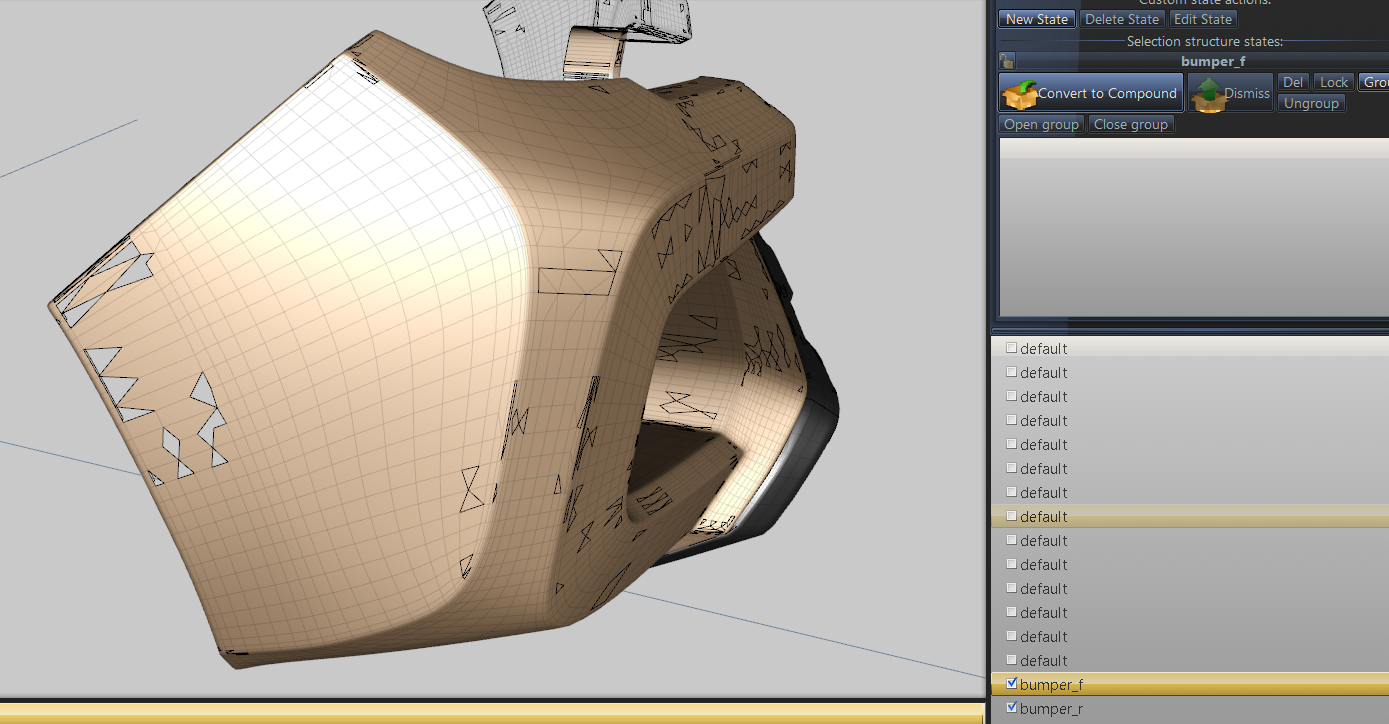Select the bumper_f row label in list
Viewport: 1389px width, 724px height.
pyautogui.click(x=1051, y=685)
